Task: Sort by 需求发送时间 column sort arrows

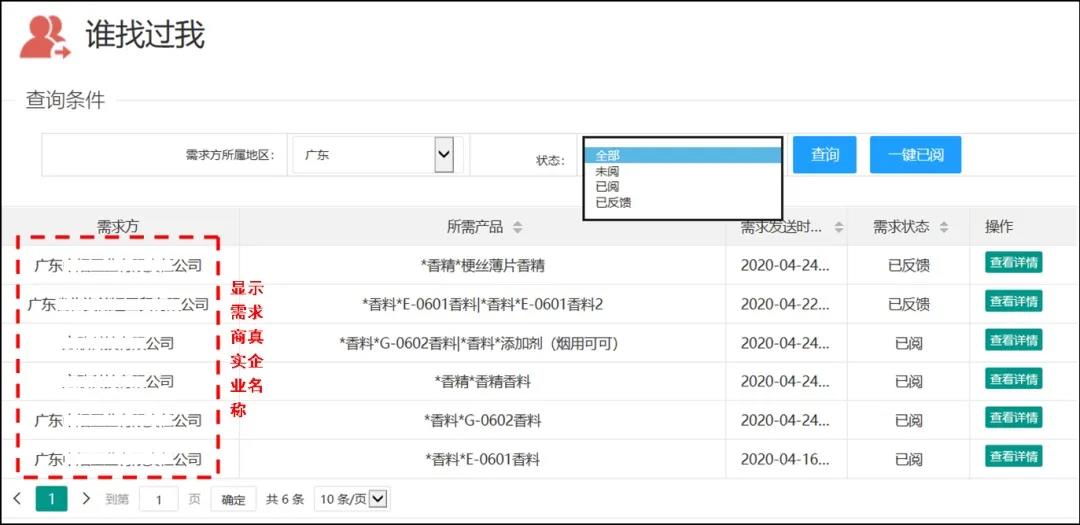Action: point(838,227)
